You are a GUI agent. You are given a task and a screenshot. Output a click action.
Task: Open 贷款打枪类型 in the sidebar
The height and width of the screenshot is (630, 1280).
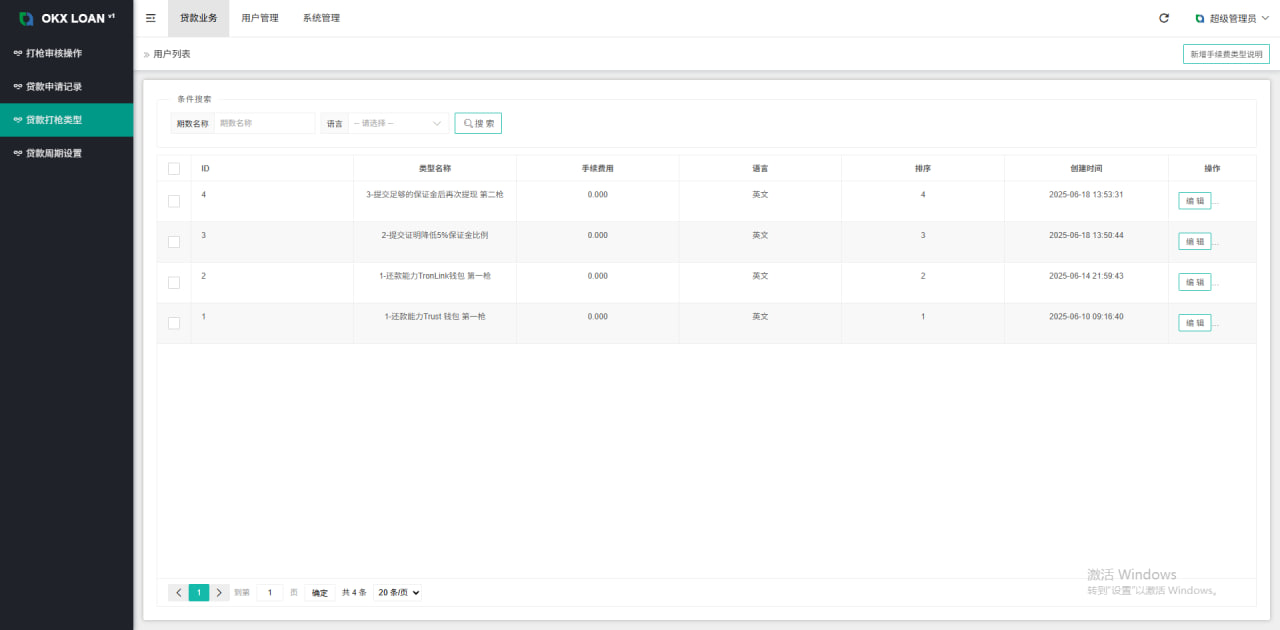point(67,120)
